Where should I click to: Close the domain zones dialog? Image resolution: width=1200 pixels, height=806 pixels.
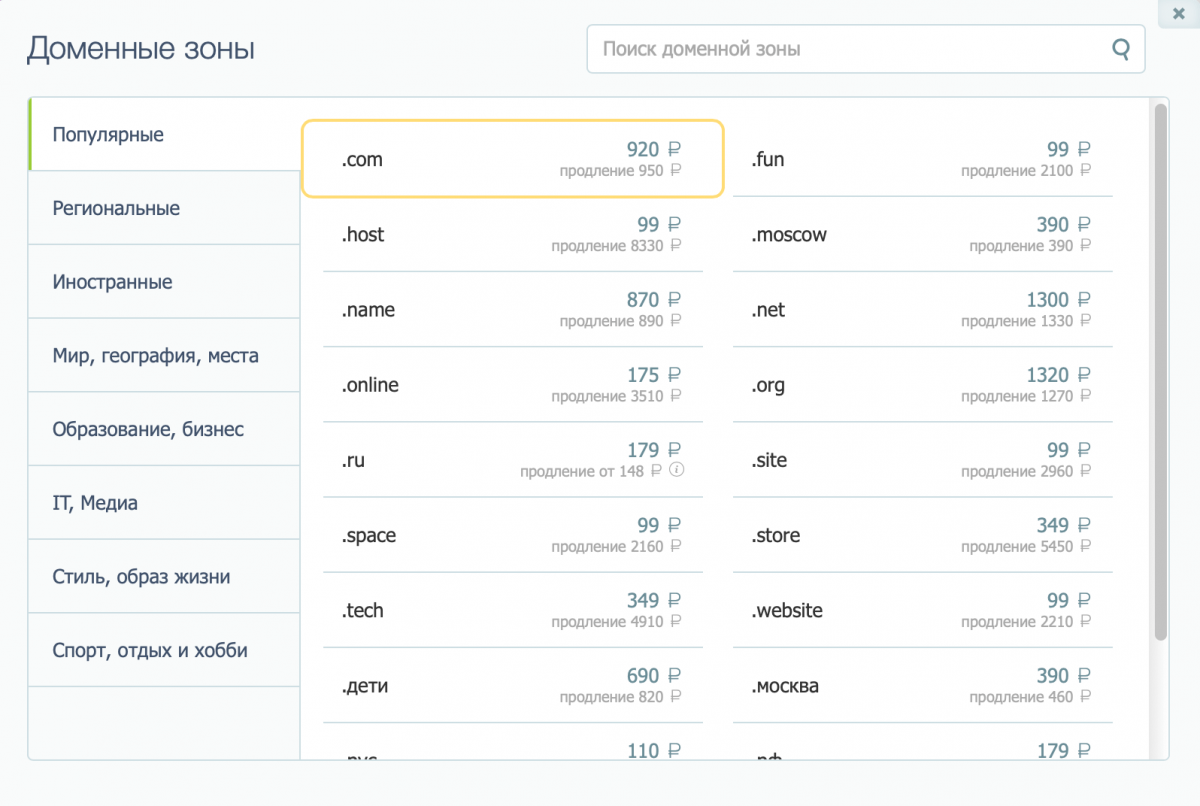pyautogui.click(x=1178, y=13)
